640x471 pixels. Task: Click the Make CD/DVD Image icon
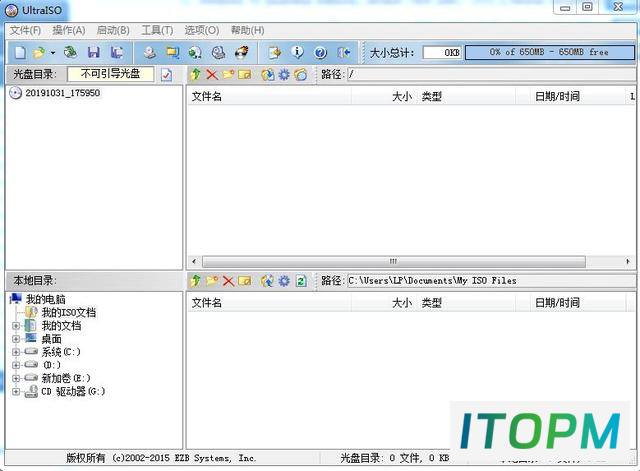point(150,52)
